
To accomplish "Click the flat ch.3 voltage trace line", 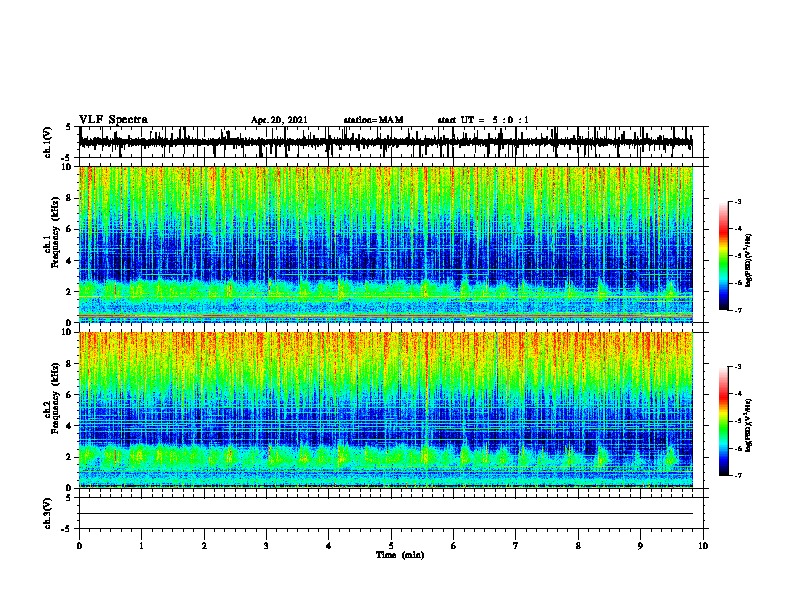I will 386,514.
